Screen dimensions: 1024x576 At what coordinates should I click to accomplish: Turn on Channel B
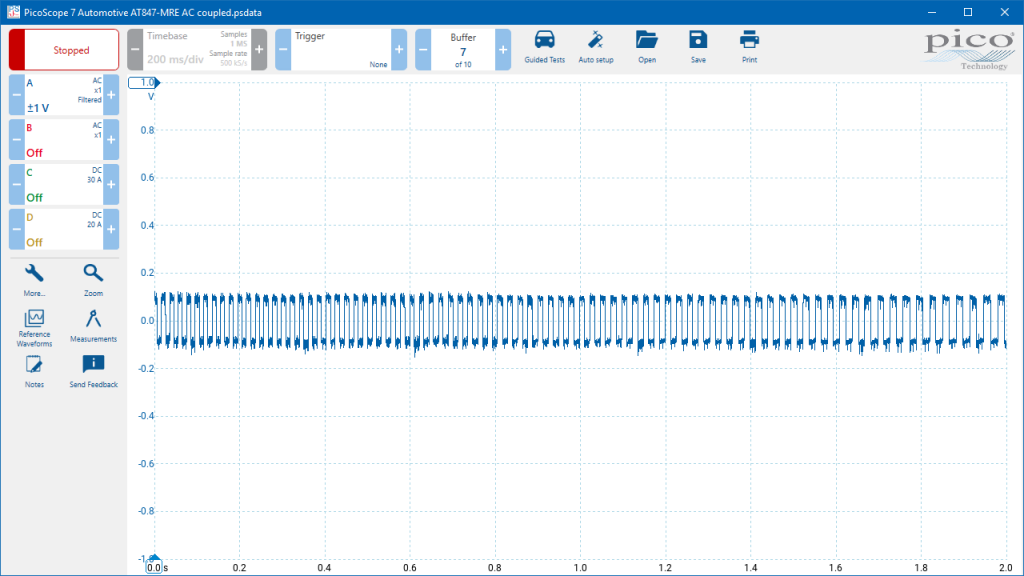click(64, 140)
